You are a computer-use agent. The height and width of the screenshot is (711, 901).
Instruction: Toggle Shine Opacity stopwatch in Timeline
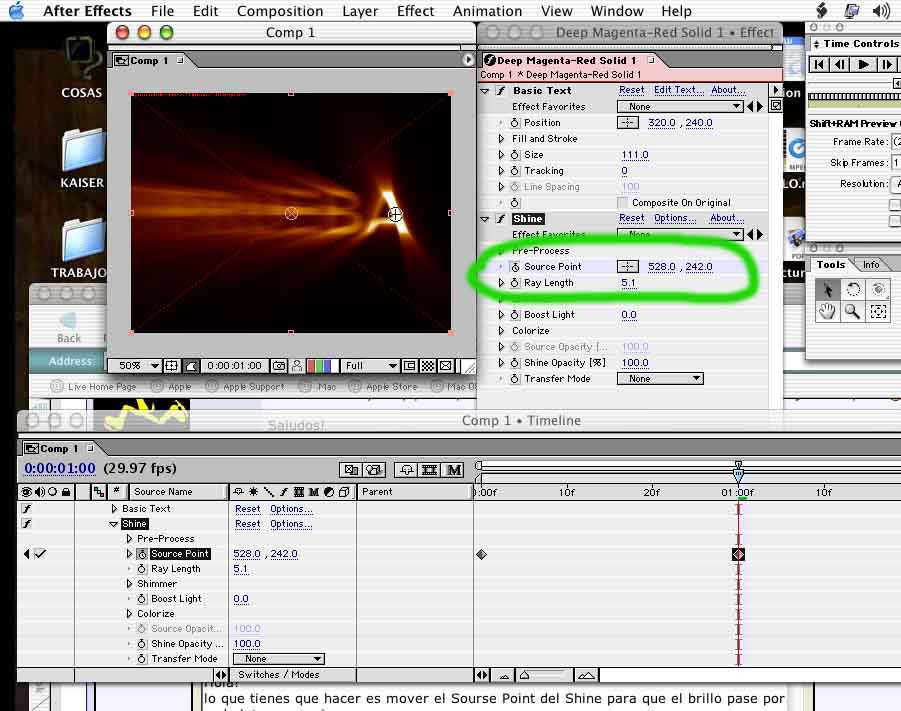[142, 644]
